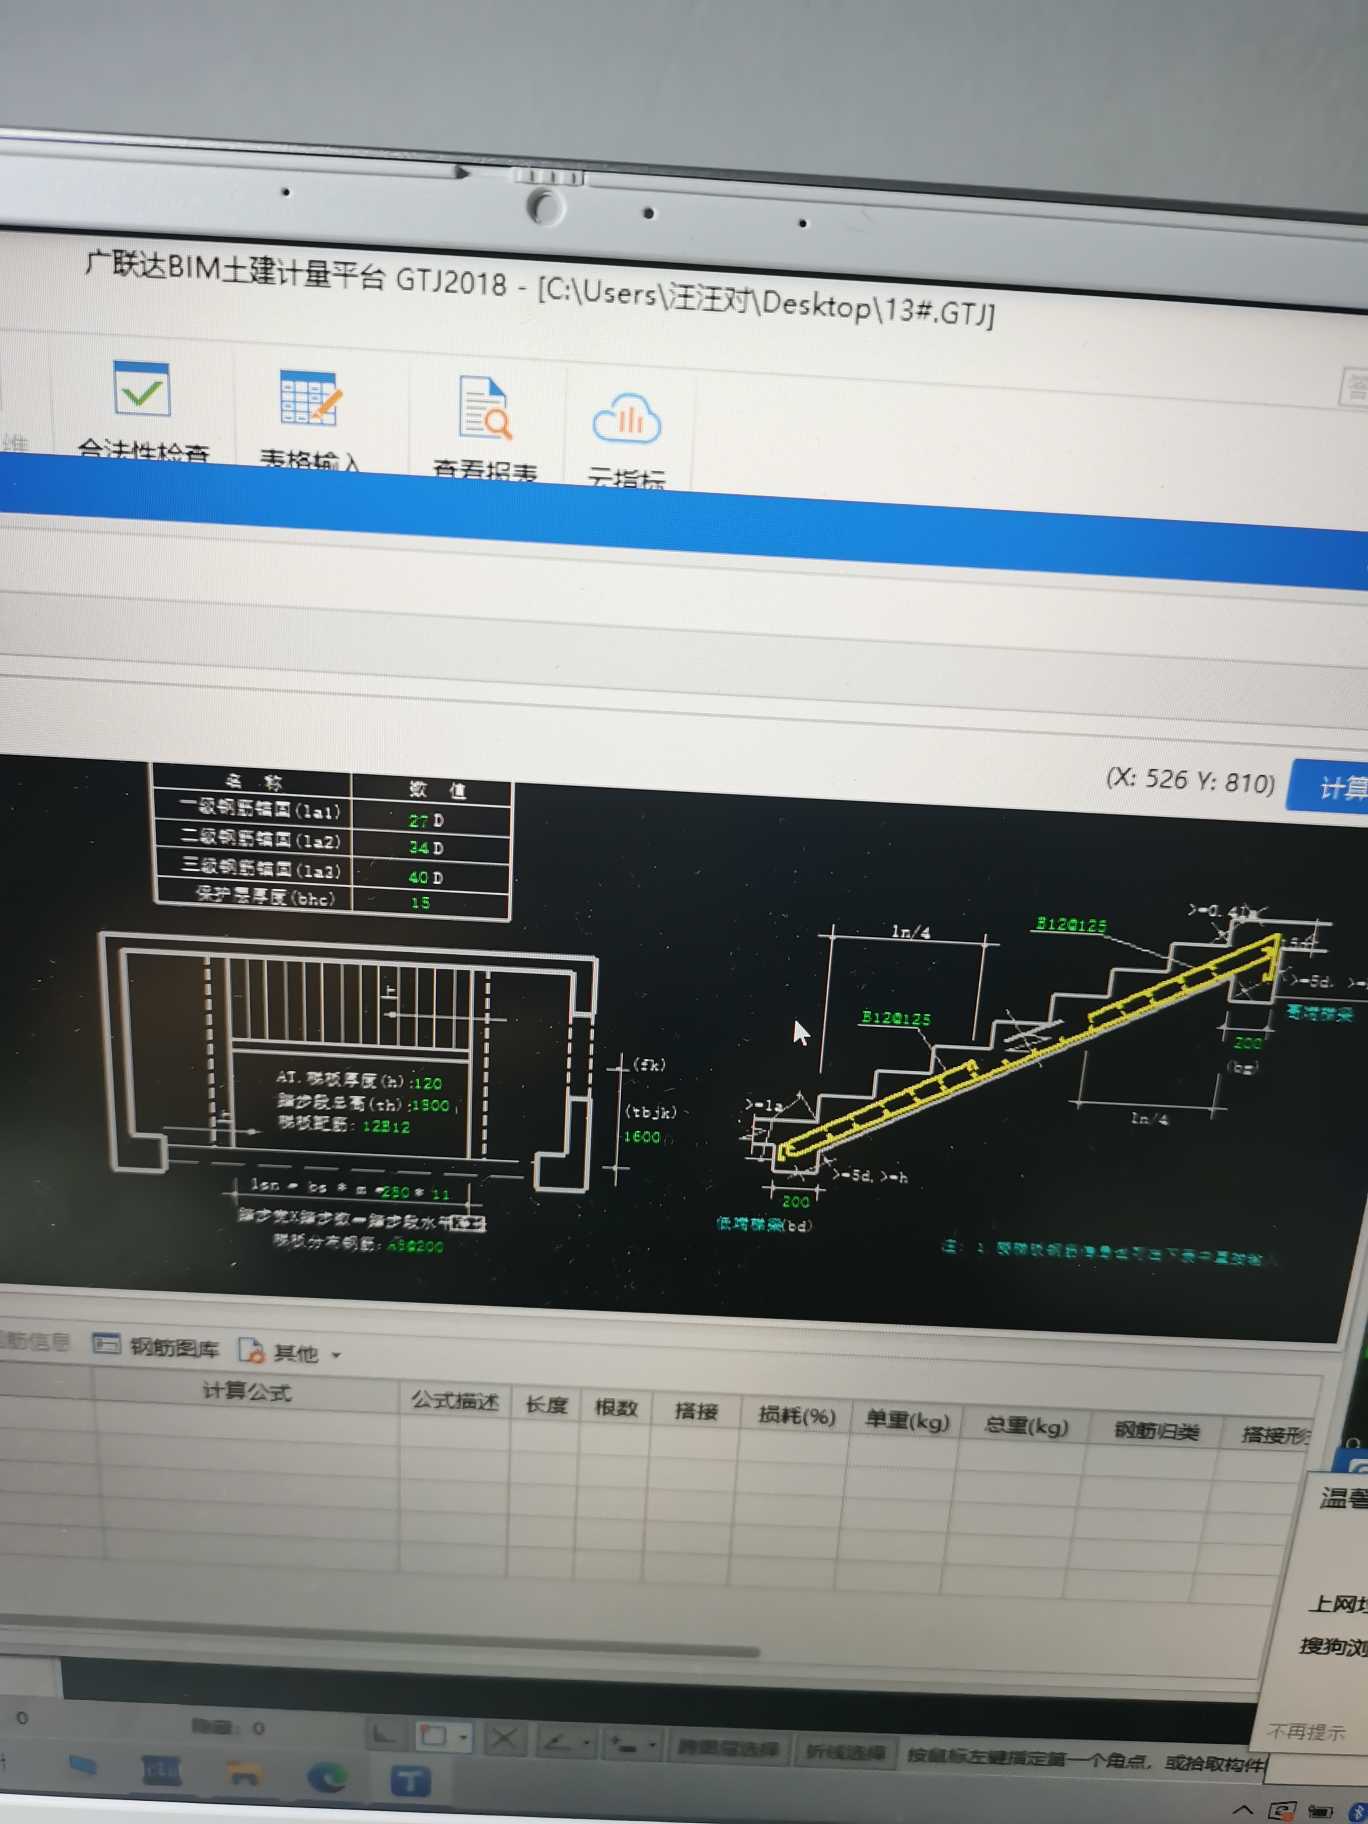
Task: Edit the stair slab thickness value 120
Action: [x=426, y=1083]
